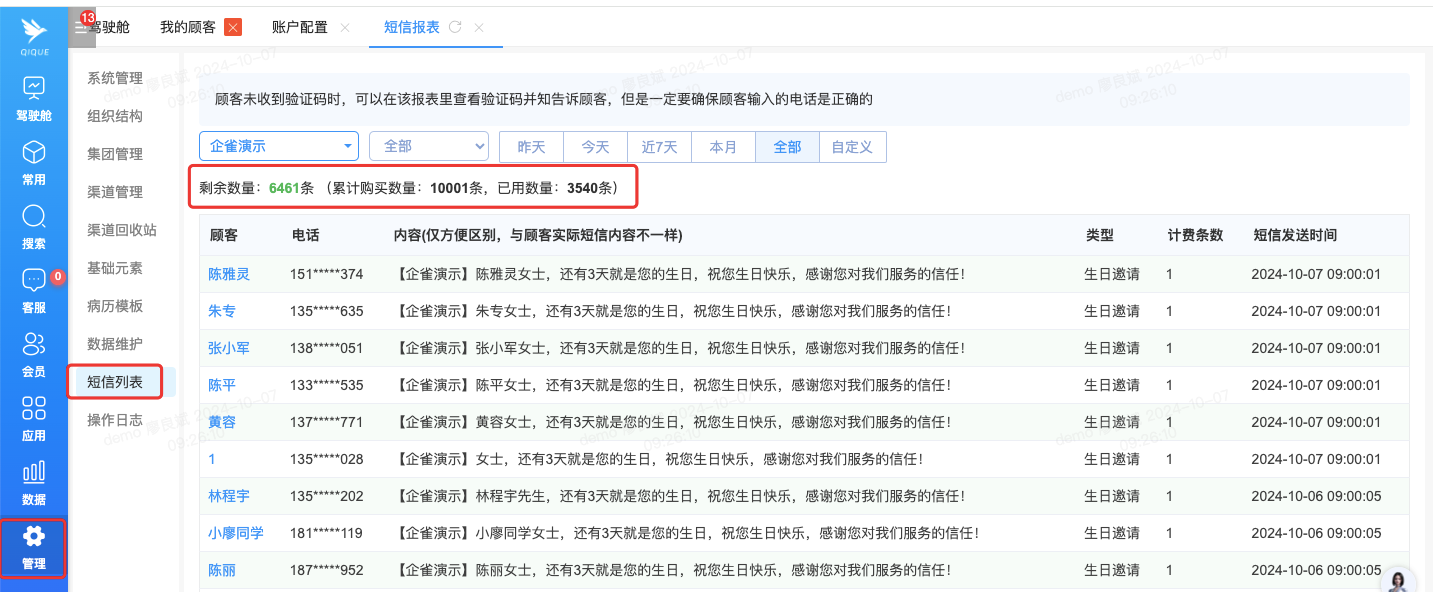Screen dimensions: 1433x592
Task: Refresh the 短信报表 tab
Action: [455, 27]
